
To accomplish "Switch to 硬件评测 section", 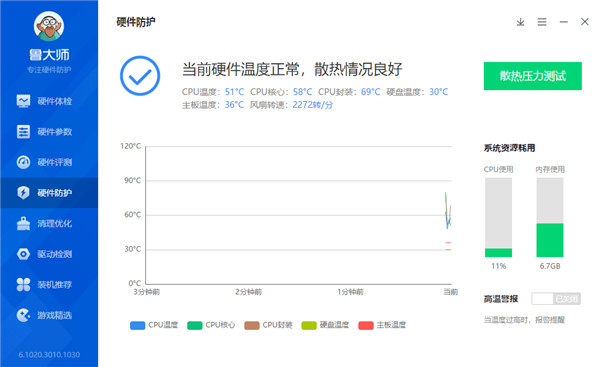I will (49, 162).
